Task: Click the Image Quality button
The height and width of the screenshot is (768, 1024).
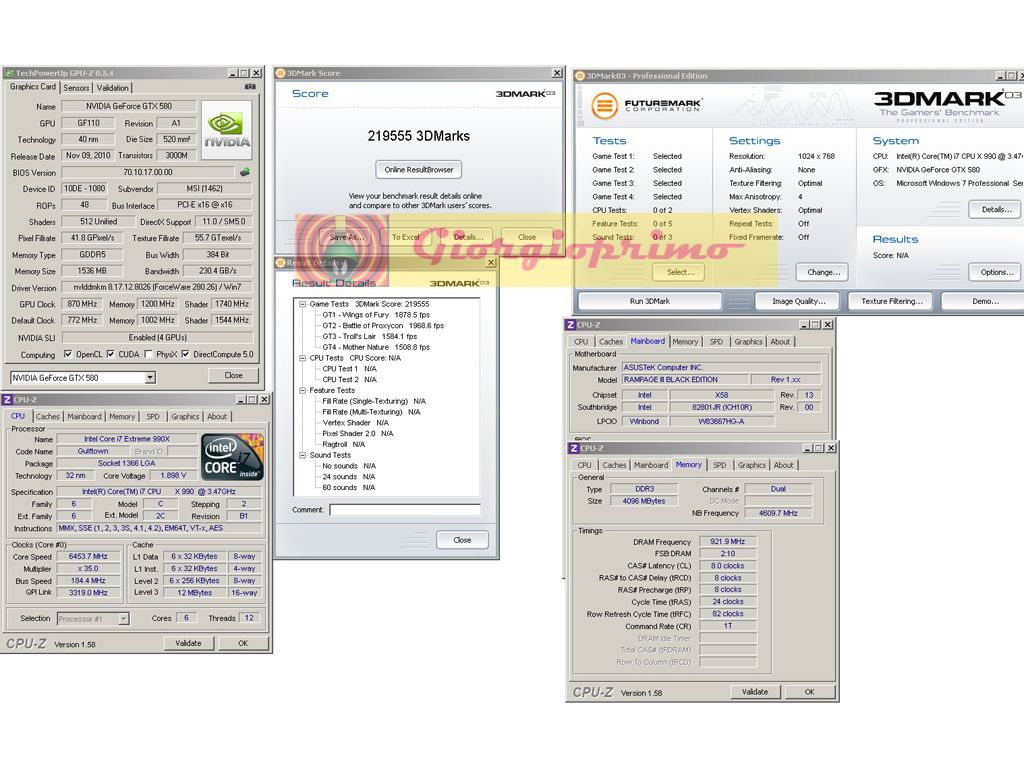Action: click(798, 301)
